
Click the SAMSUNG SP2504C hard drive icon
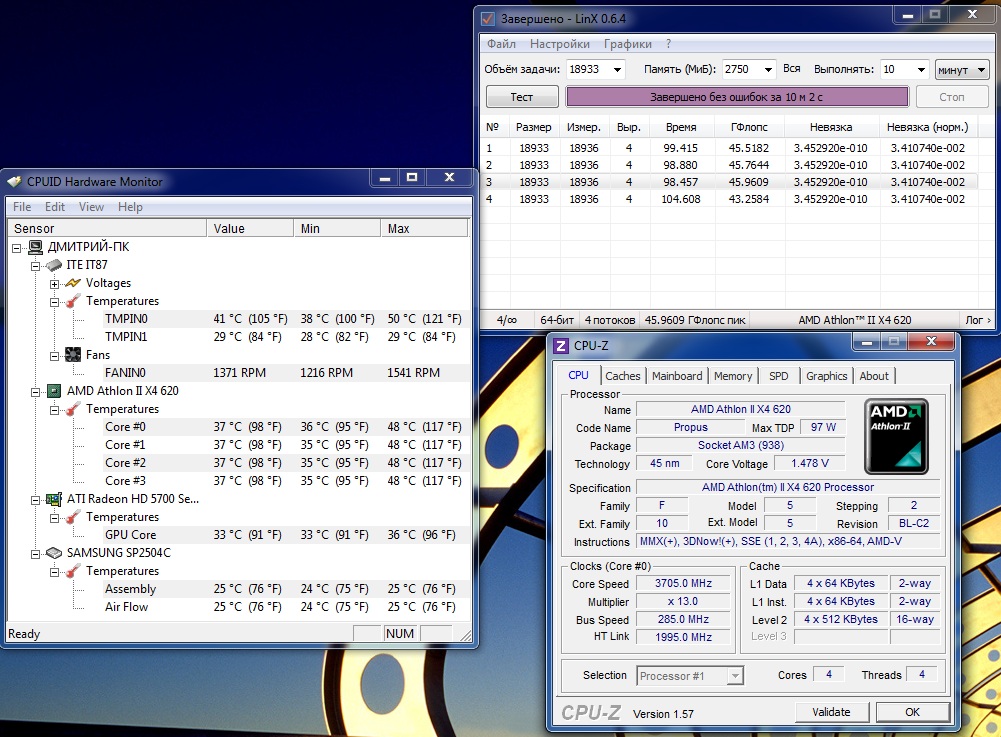coord(54,552)
